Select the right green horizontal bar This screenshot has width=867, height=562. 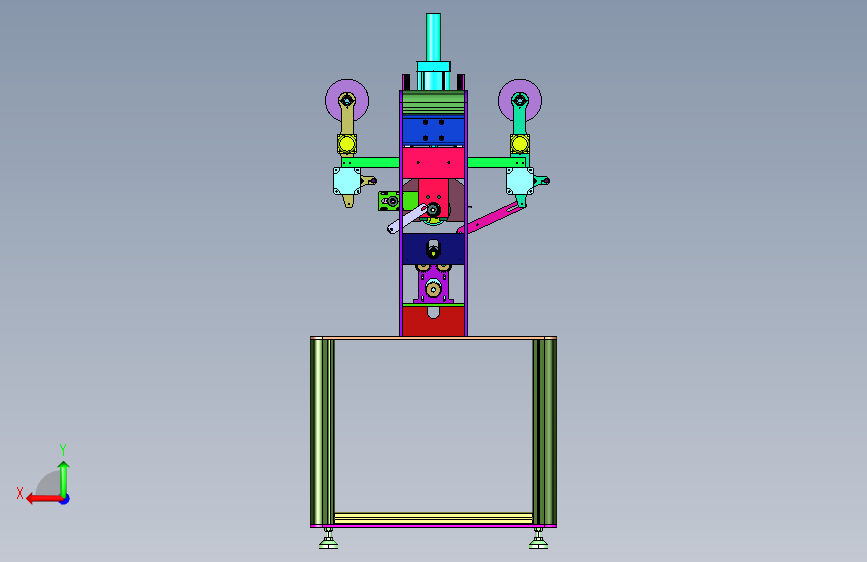coord(497,162)
